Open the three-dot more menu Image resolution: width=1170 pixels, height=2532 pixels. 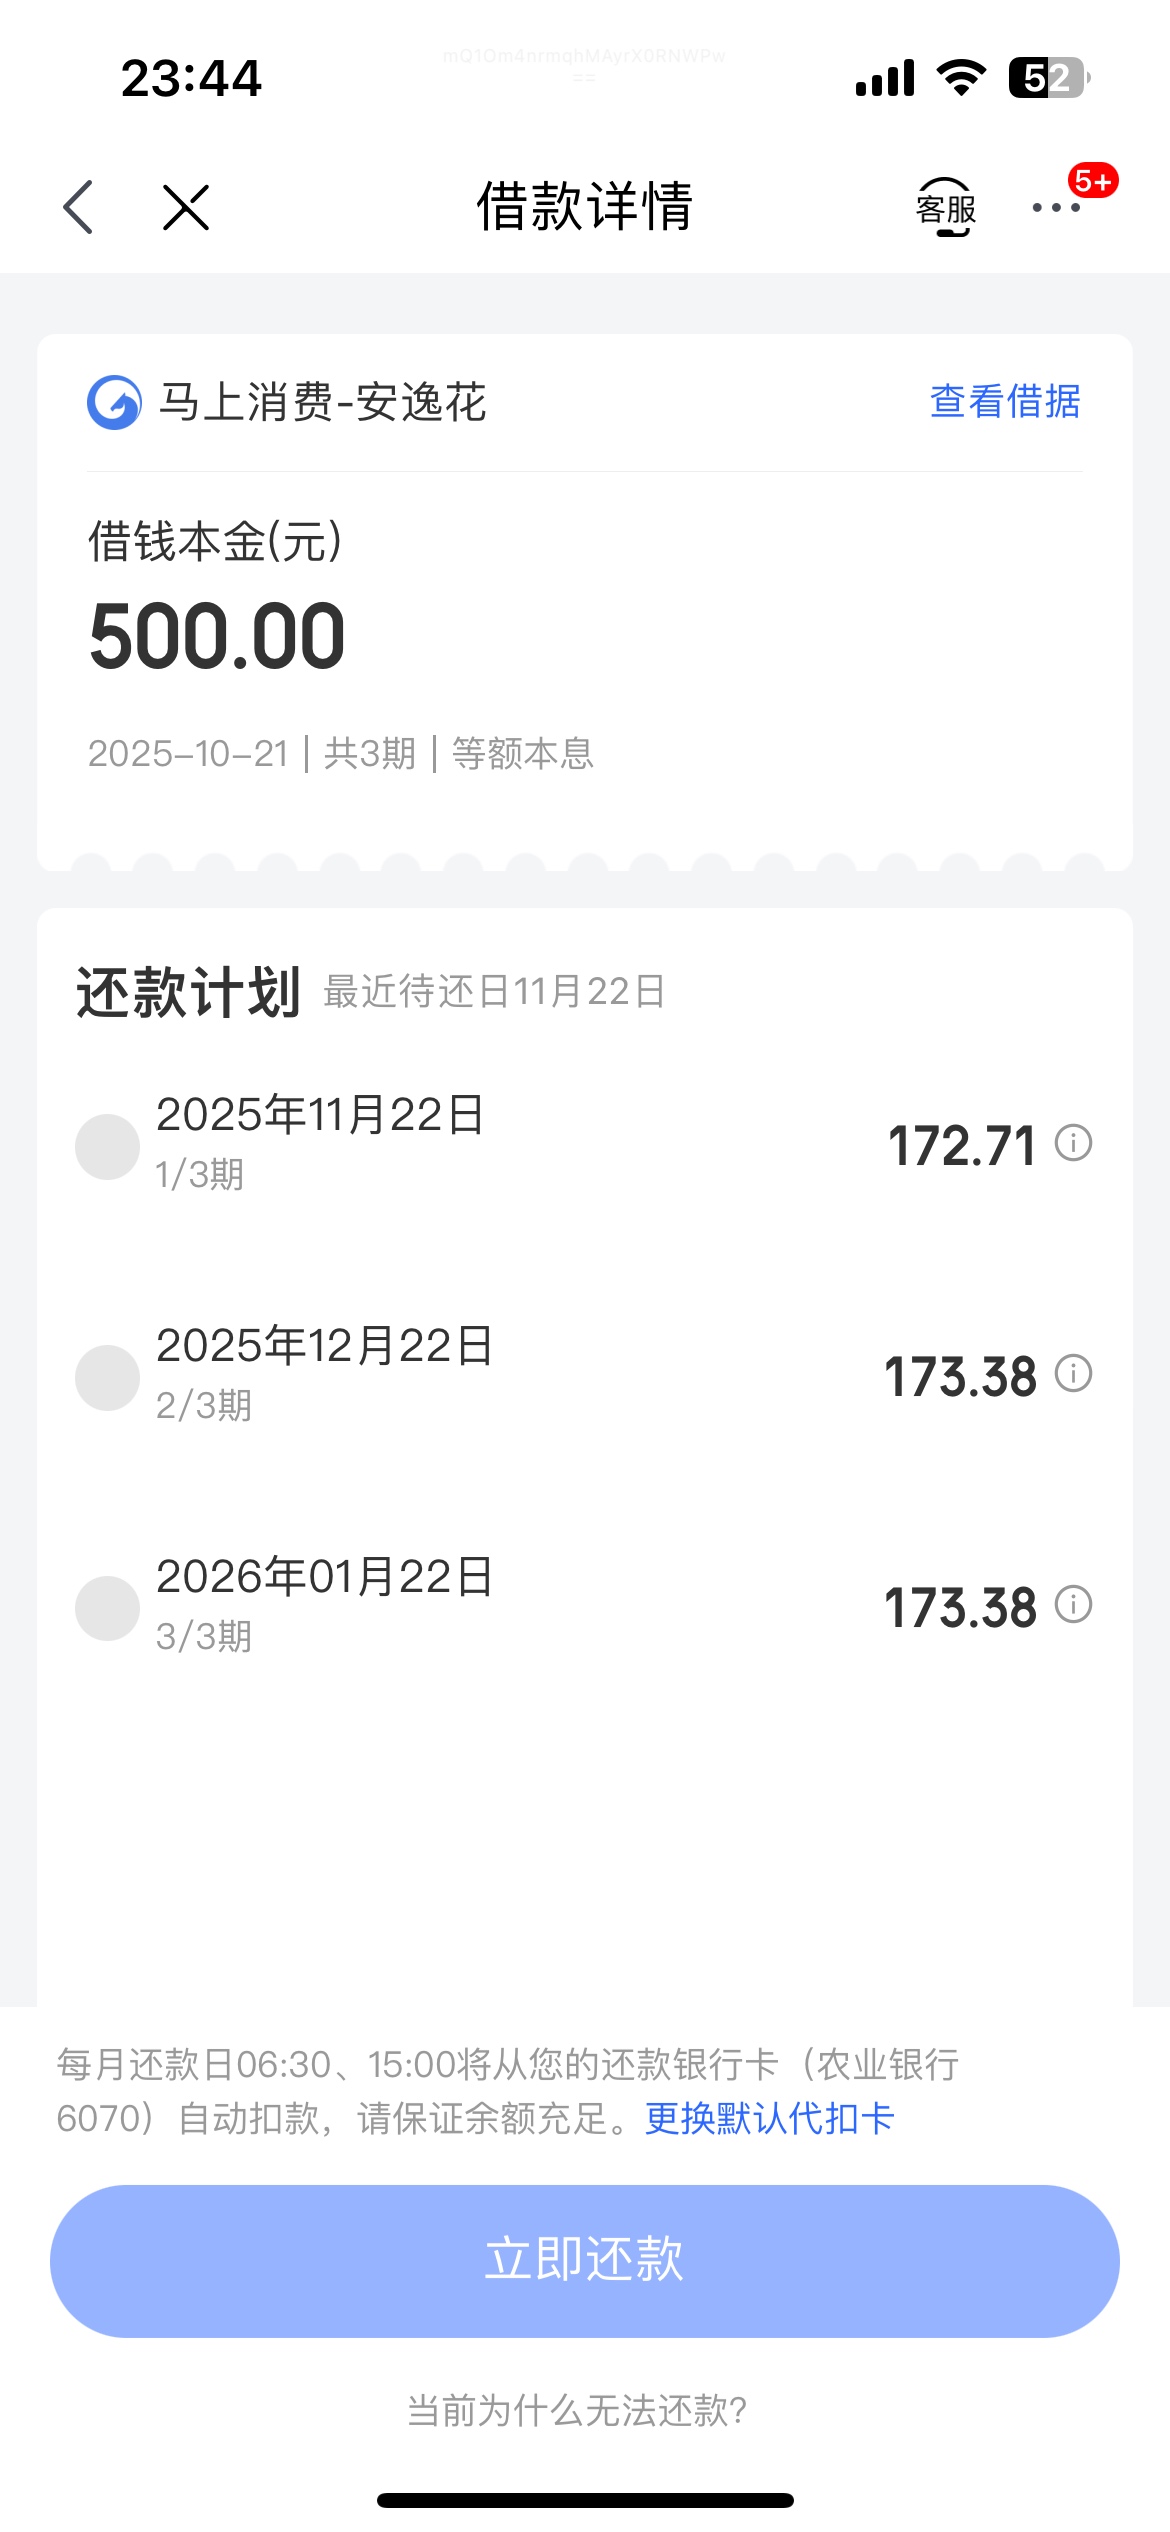click(x=1055, y=208)
